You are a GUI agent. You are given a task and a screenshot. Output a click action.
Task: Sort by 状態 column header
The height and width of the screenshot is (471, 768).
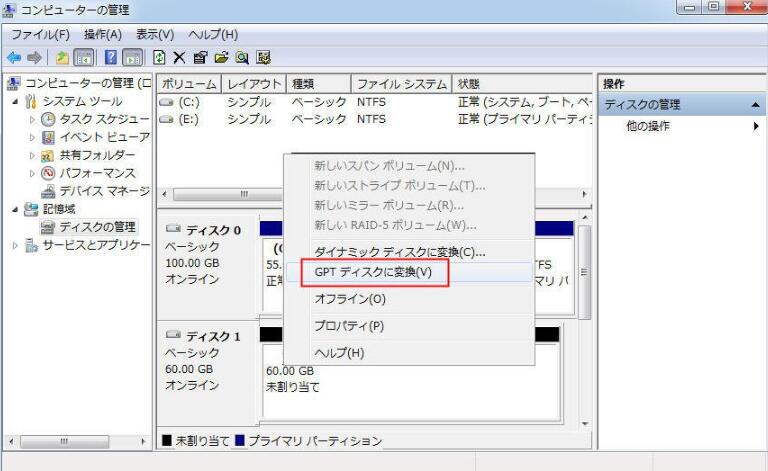522,84
